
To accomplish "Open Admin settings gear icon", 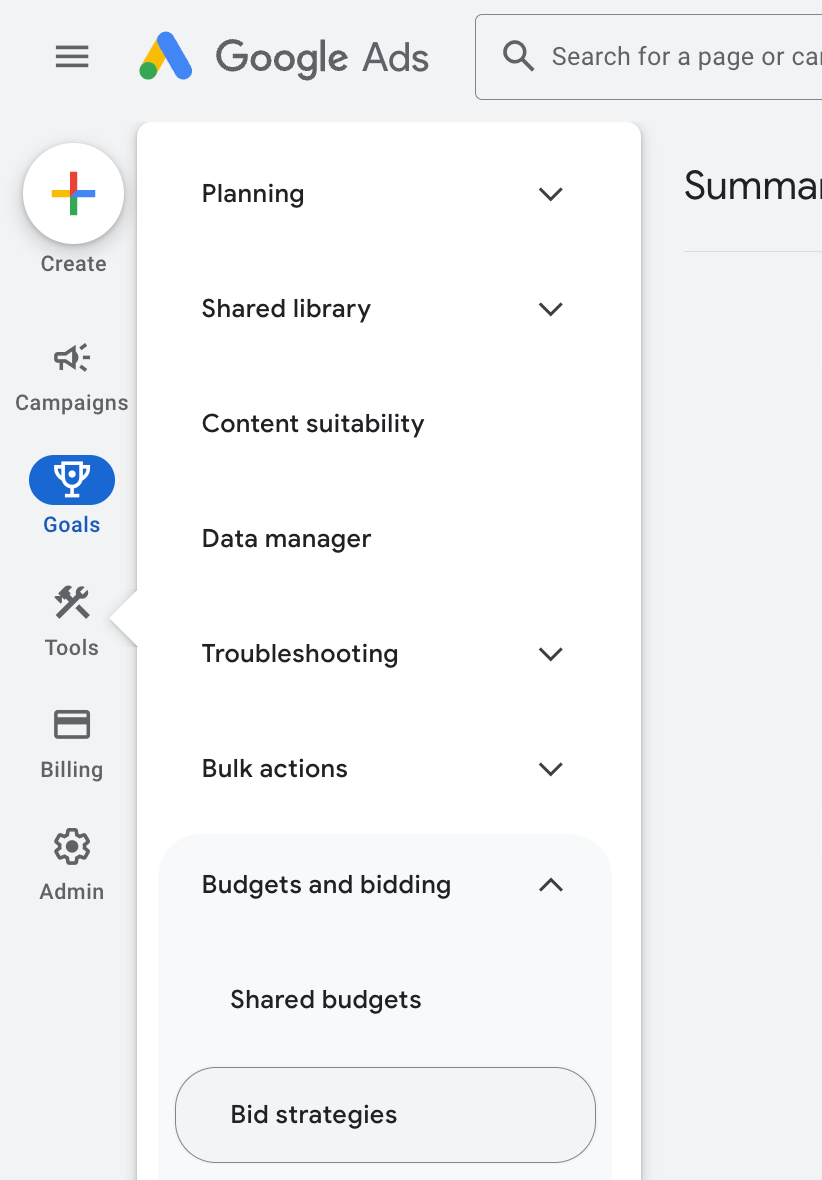I will pyautogui.click(x=71, y=846).
